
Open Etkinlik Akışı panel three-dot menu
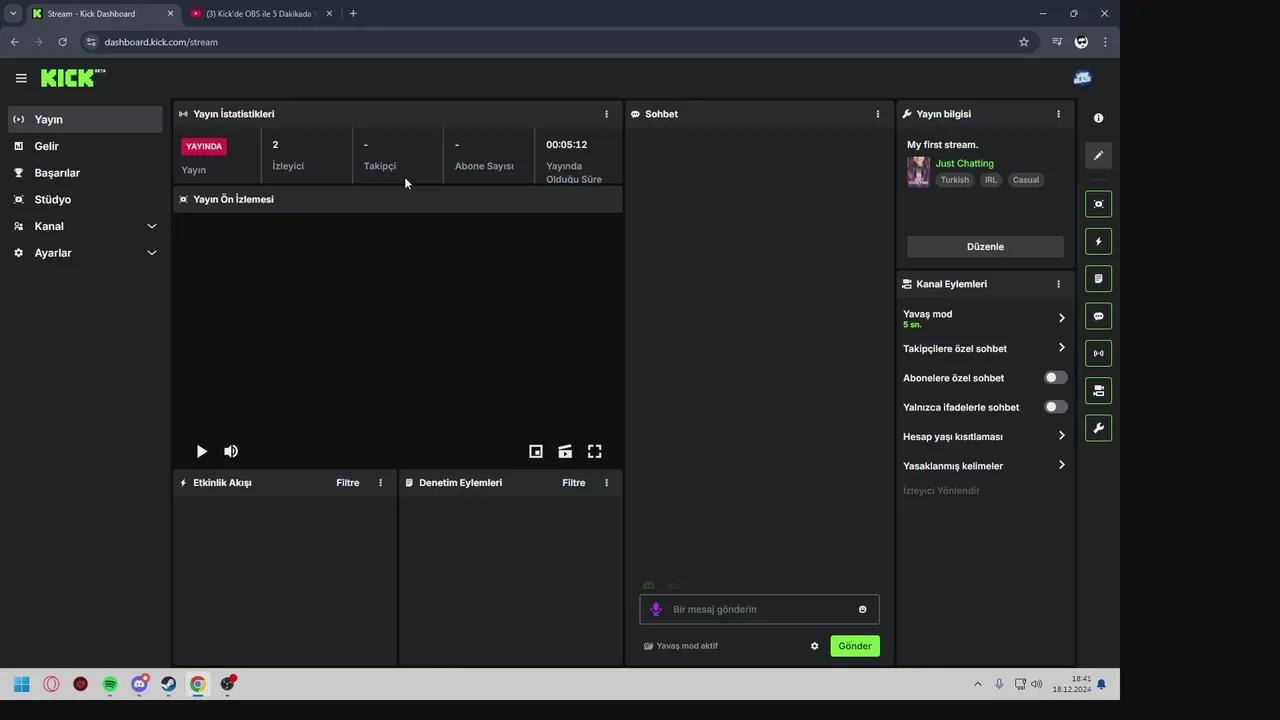380,483
